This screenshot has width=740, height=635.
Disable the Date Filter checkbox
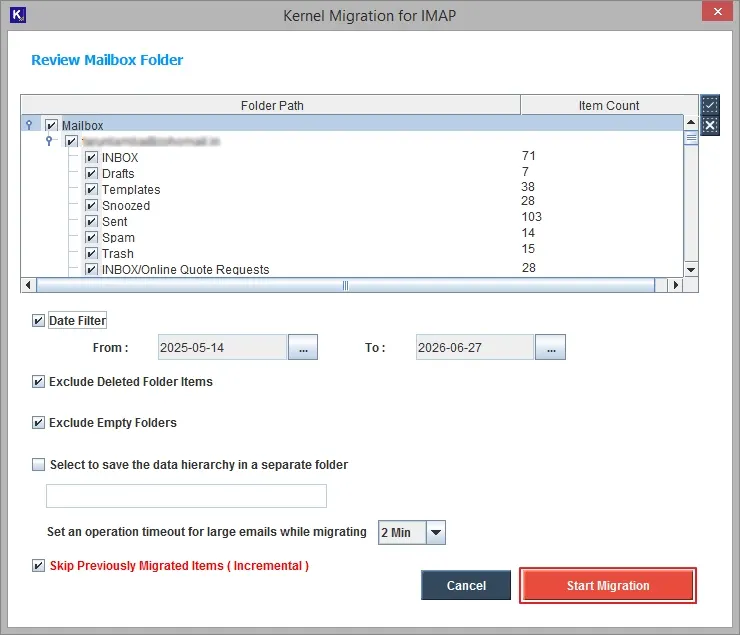point(38,321)
